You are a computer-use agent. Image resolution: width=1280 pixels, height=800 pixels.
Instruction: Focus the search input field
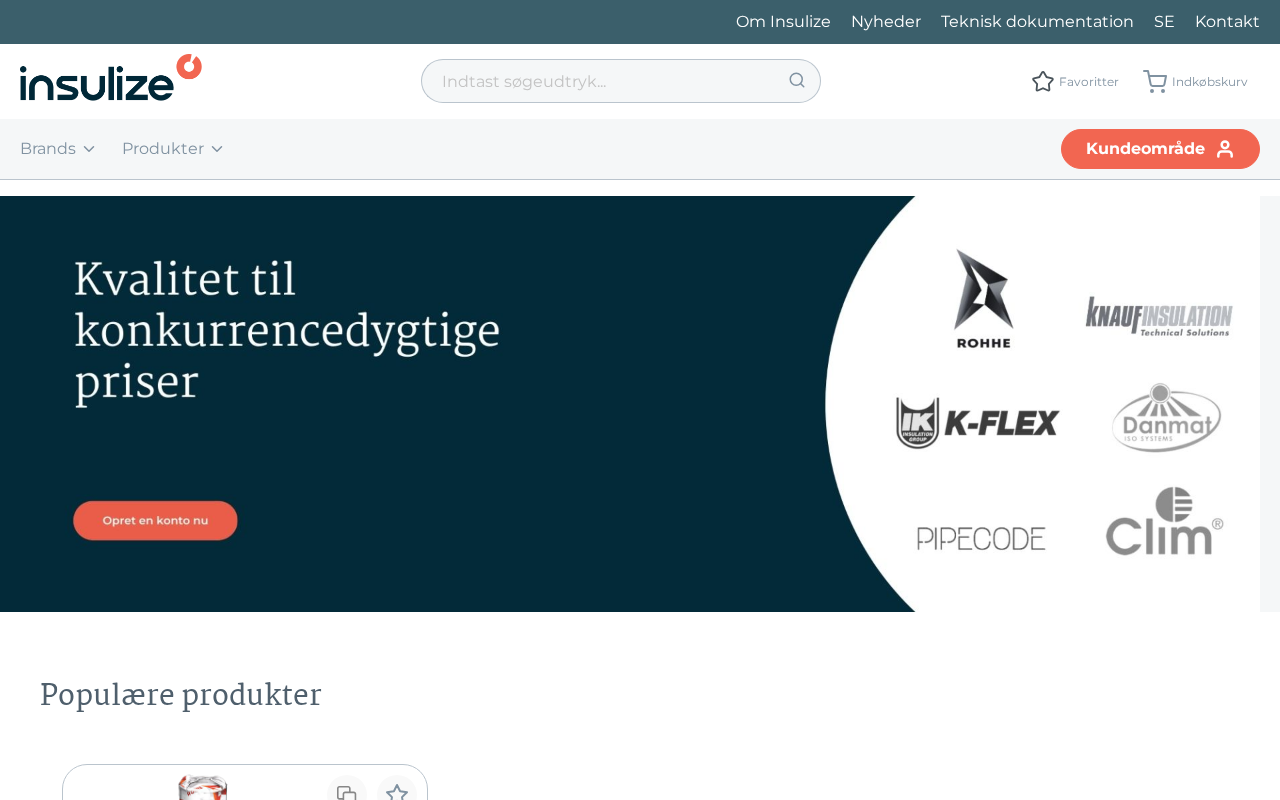(621, 81)
